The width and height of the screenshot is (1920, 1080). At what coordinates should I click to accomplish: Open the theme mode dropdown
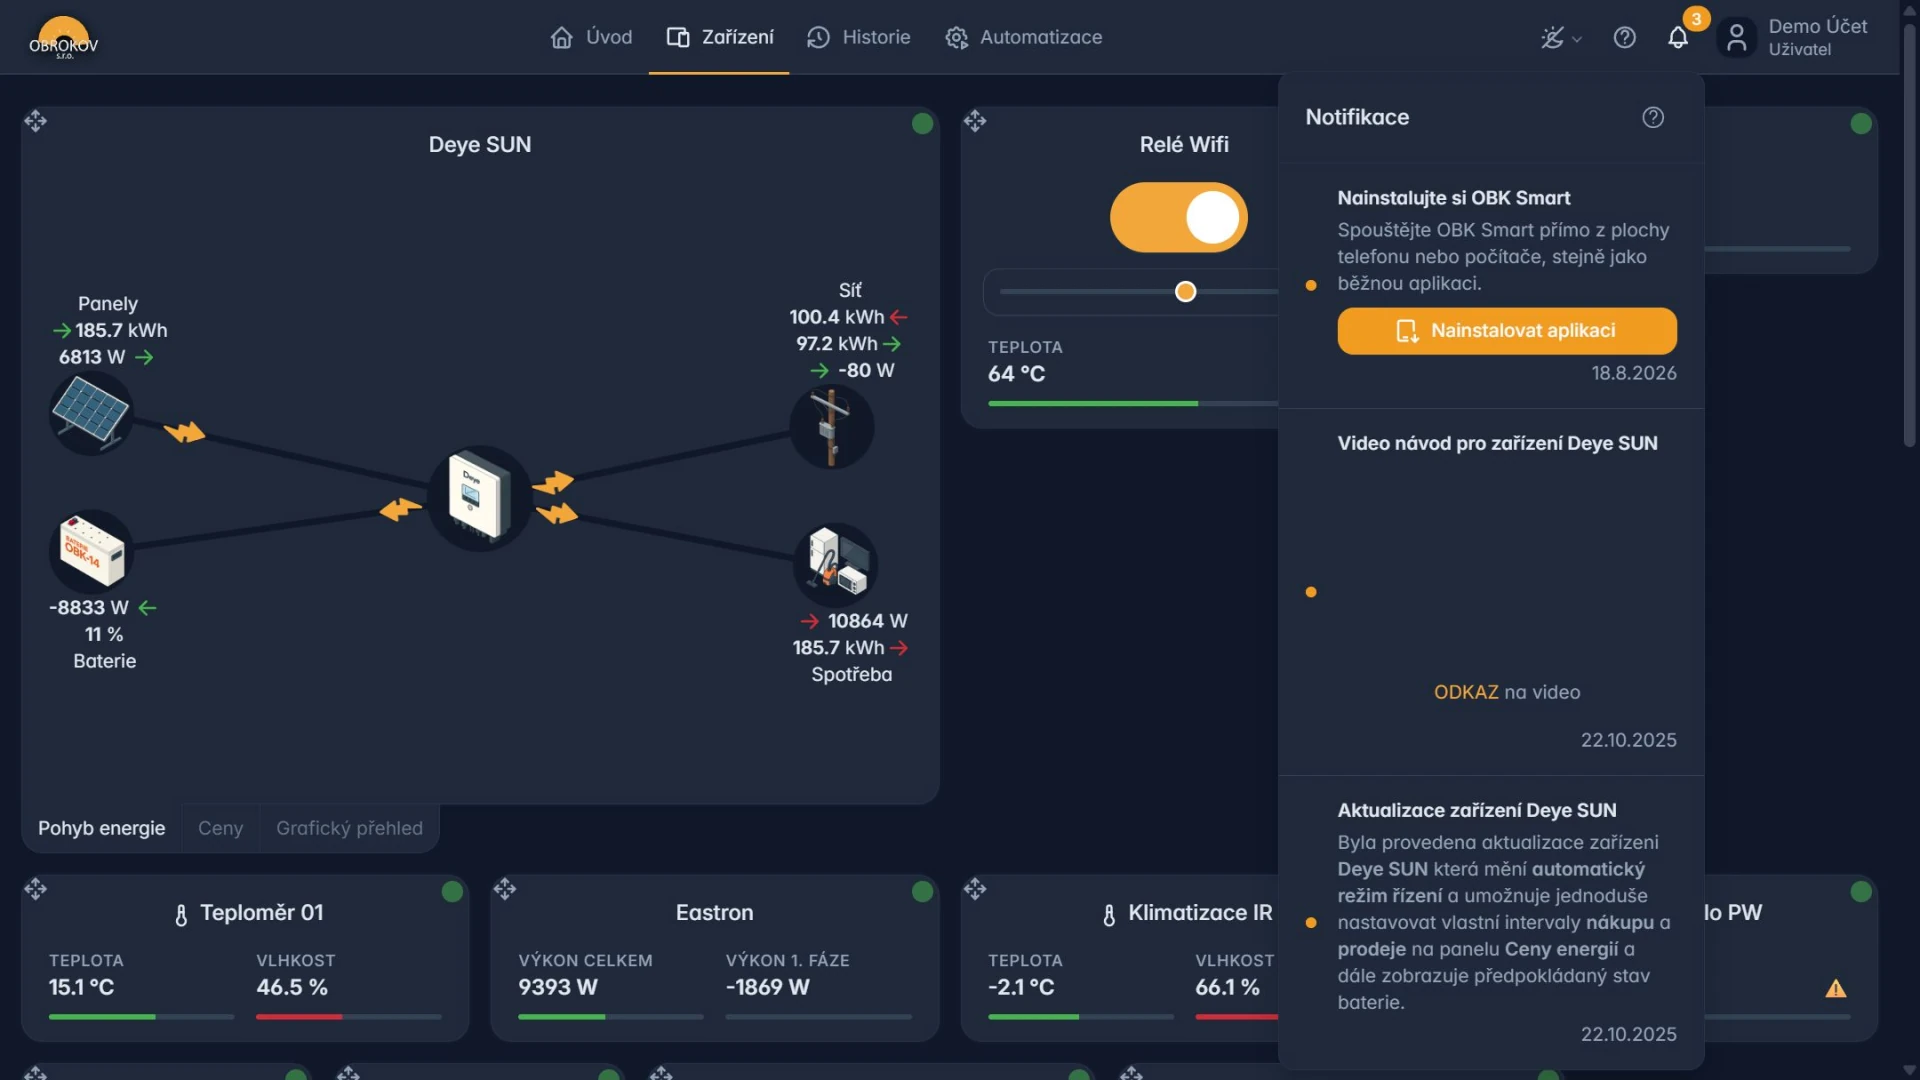(1561, 38)
